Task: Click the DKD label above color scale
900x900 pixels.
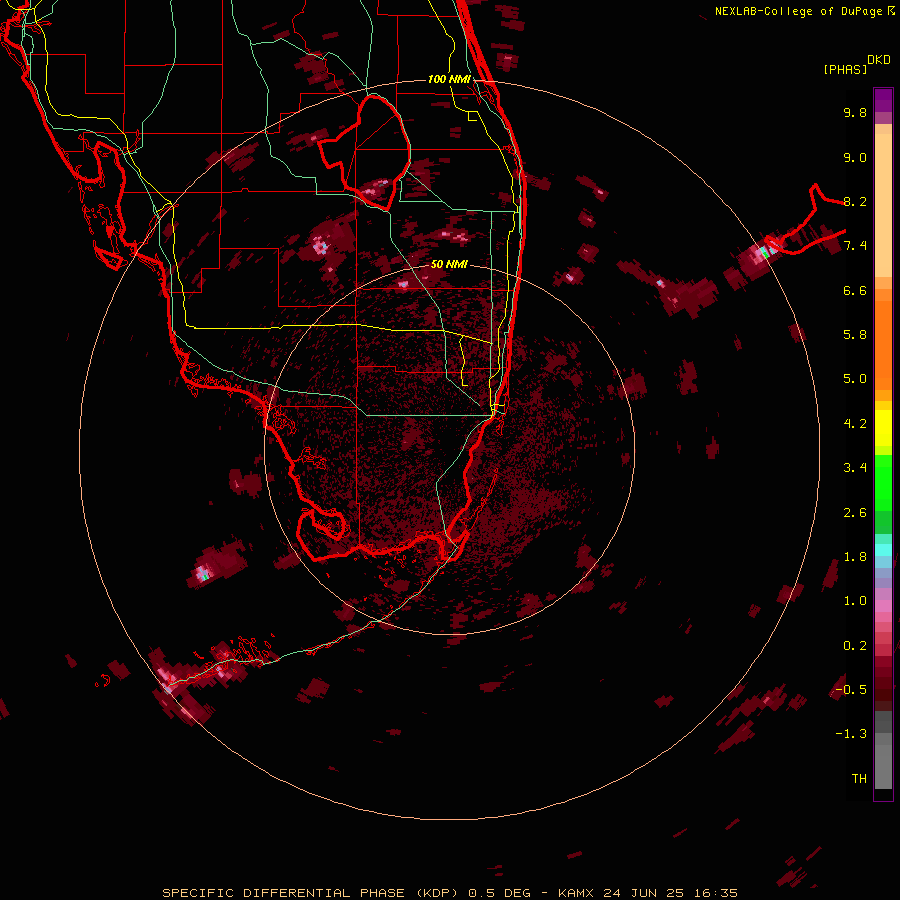Action: click(879, 60)
